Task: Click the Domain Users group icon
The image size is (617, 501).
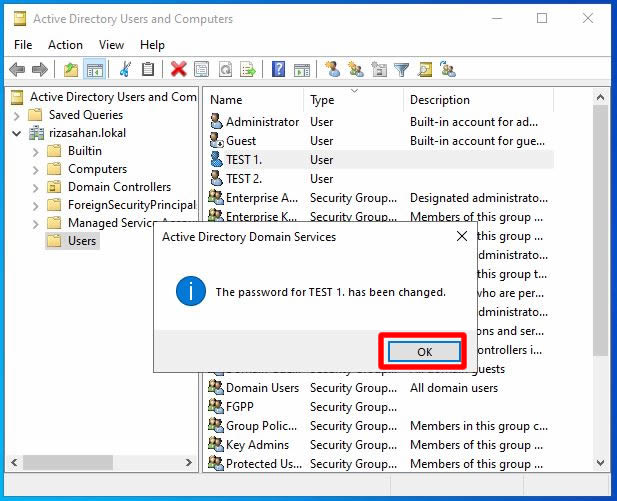Action: coord(216,387)
